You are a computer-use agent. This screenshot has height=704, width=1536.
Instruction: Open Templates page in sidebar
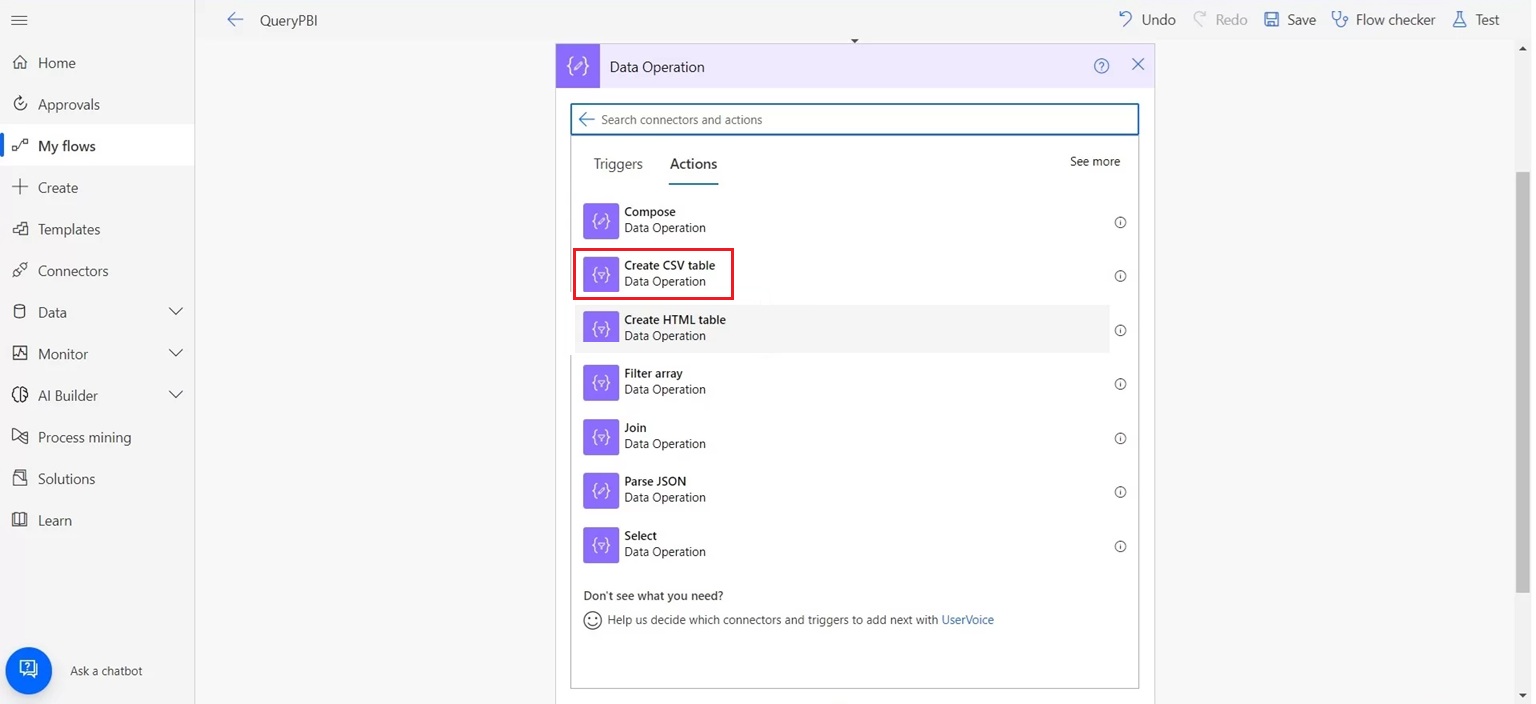pos(97,229)
